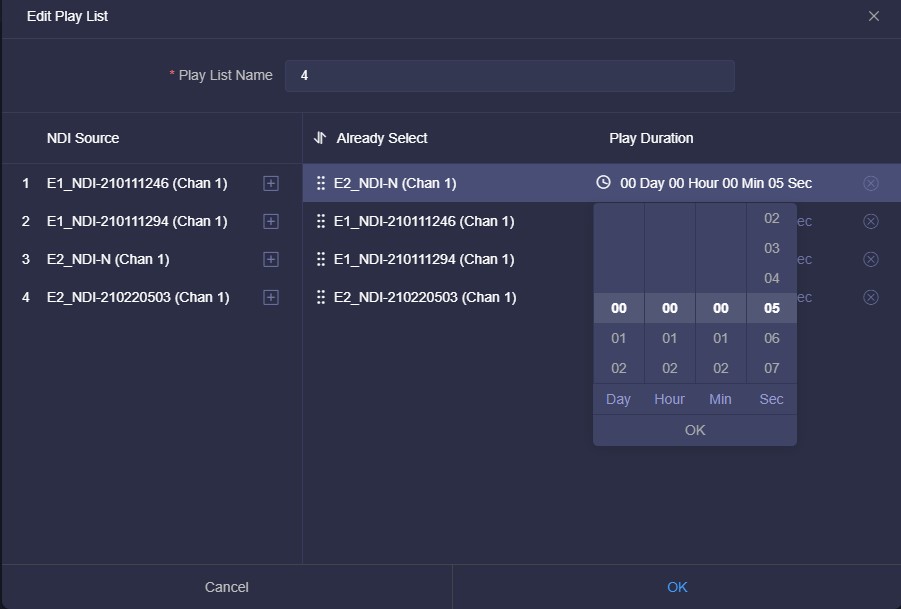This screenshot has height=609, width=901.
Task: Select source row E1_NDI-210111246 (Chan 1)
Action: click(152, 183)
